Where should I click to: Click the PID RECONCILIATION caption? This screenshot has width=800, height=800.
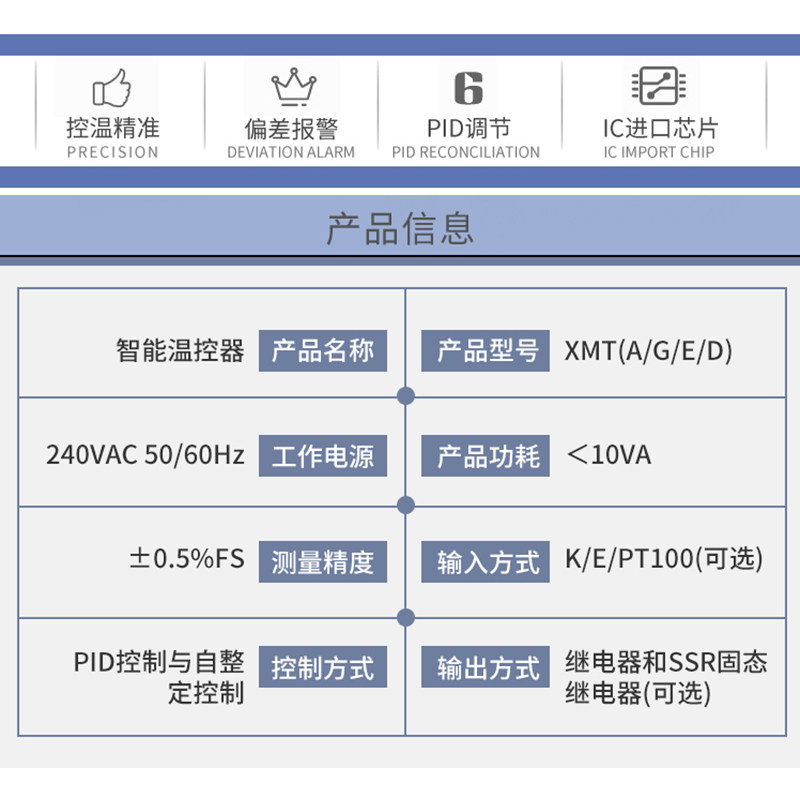tap(466, 152)
